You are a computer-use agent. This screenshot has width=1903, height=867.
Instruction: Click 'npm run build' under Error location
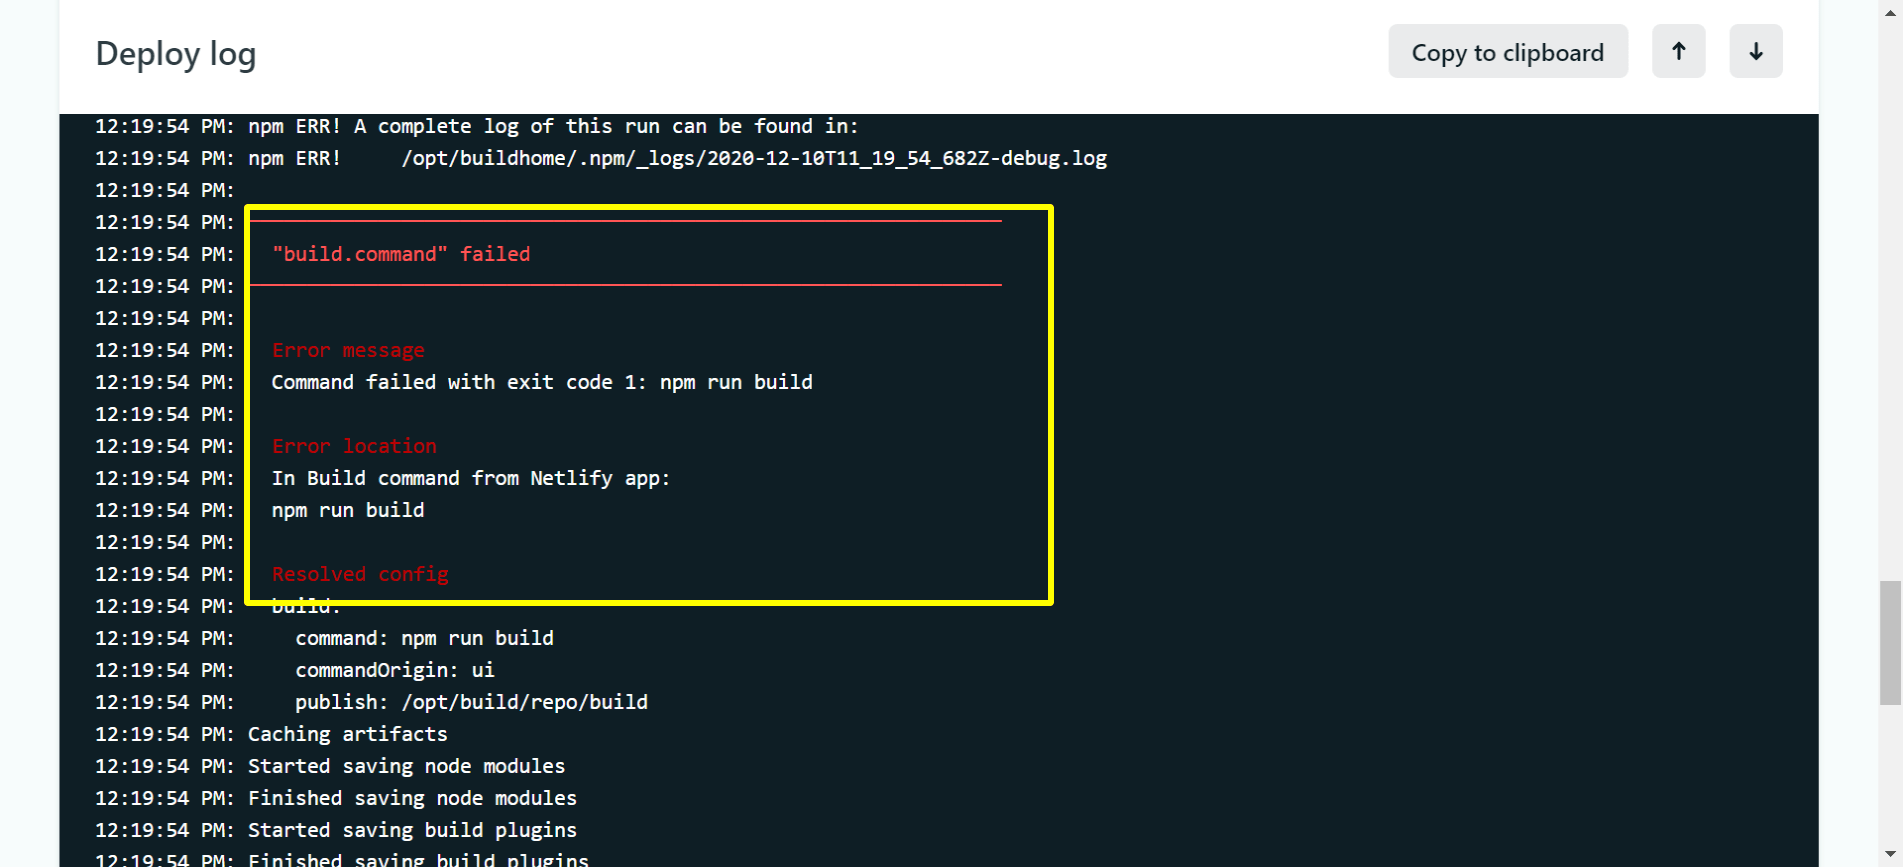(348, 510)
